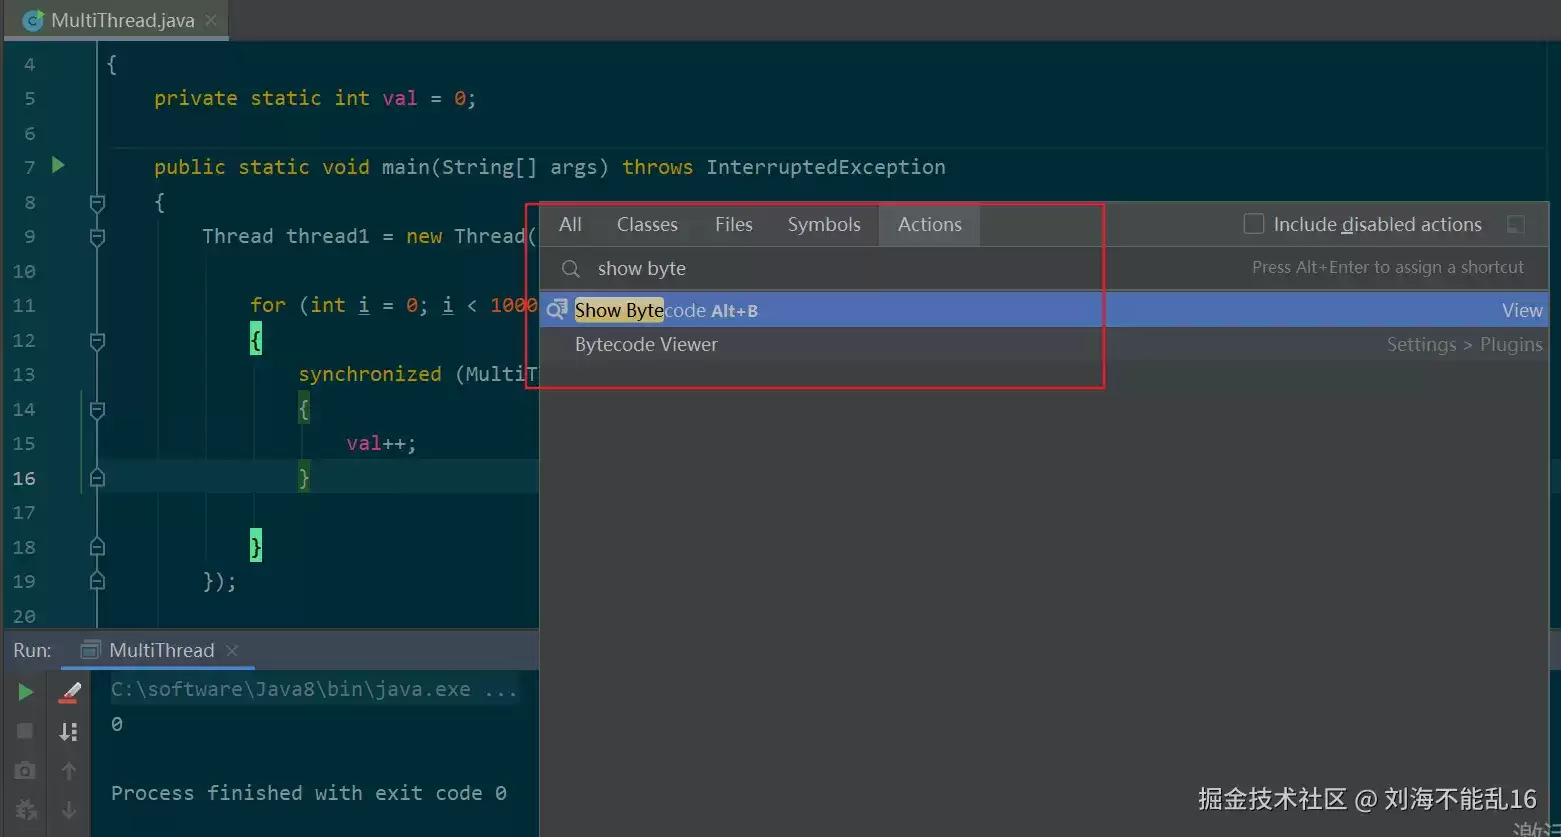
Task: Click the 'val++;' statement on line 15
Action: pos(382,443)
